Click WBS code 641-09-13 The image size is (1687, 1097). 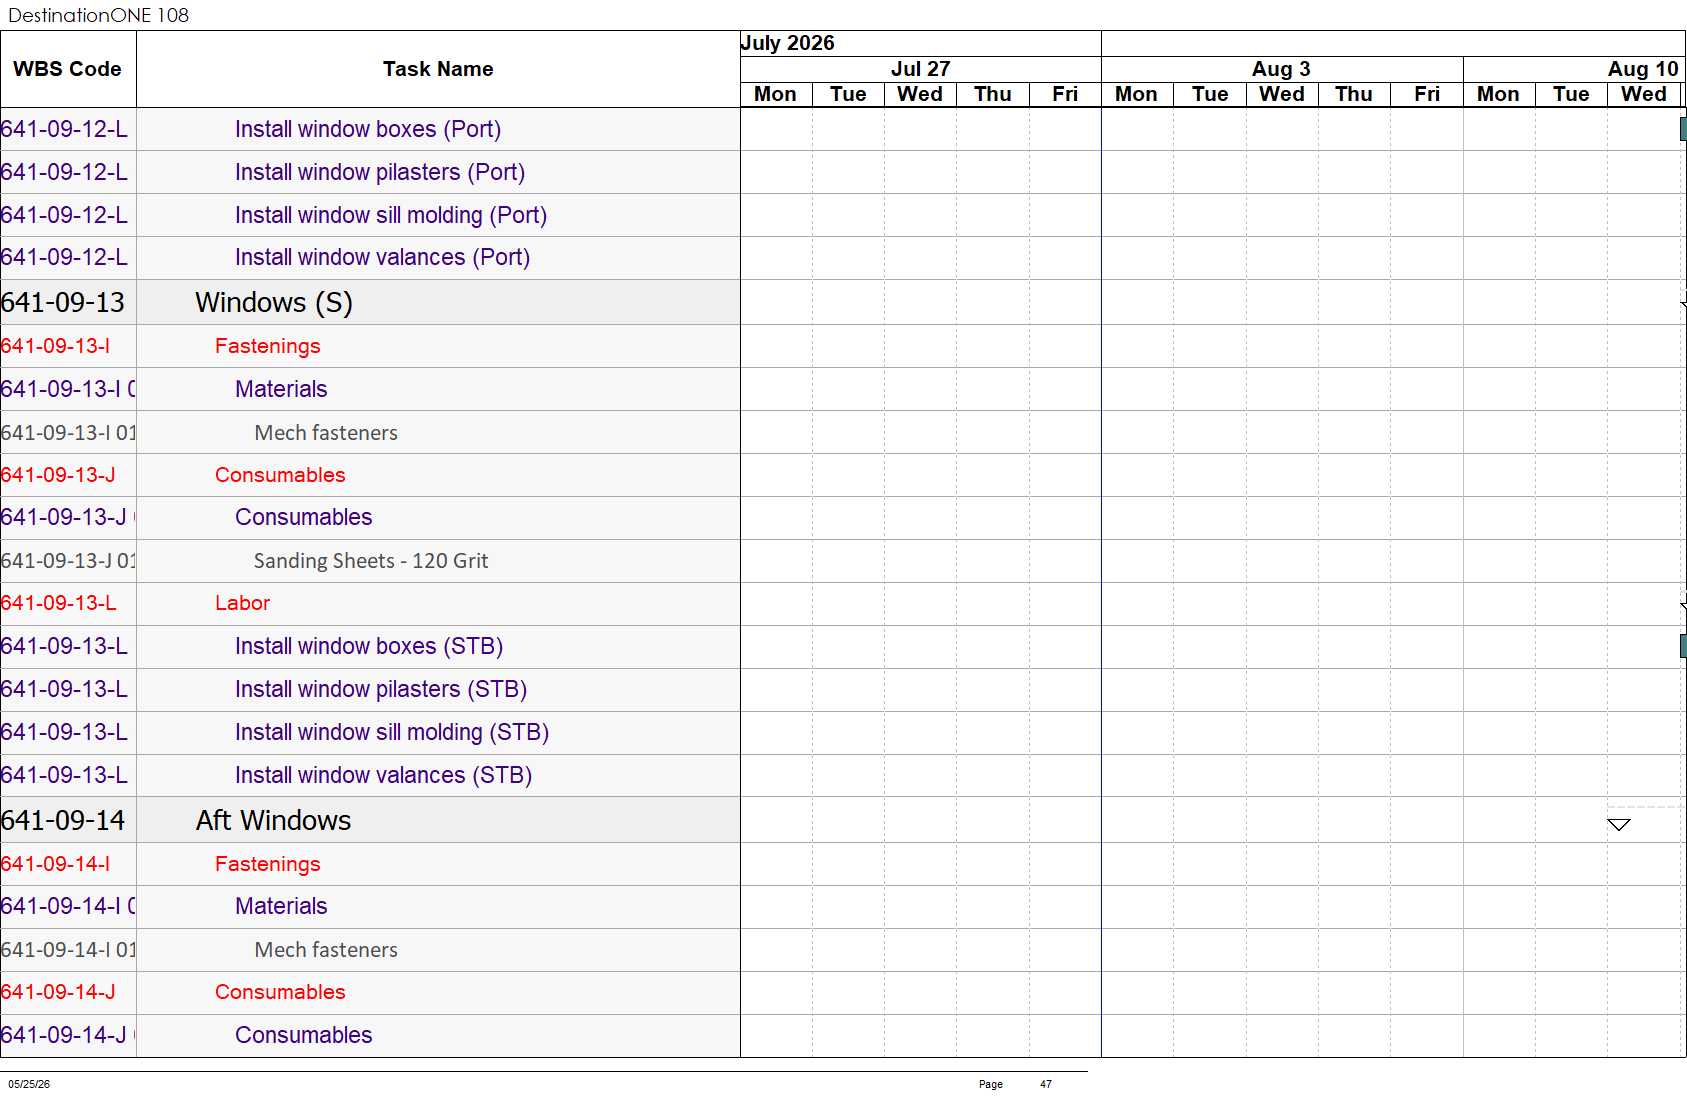[x=63, y=302]
